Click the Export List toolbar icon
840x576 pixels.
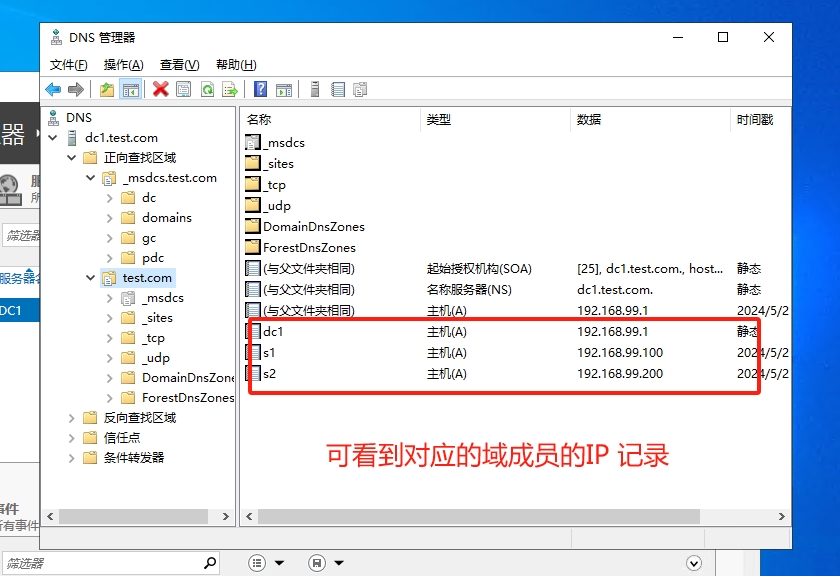[230, 89]
